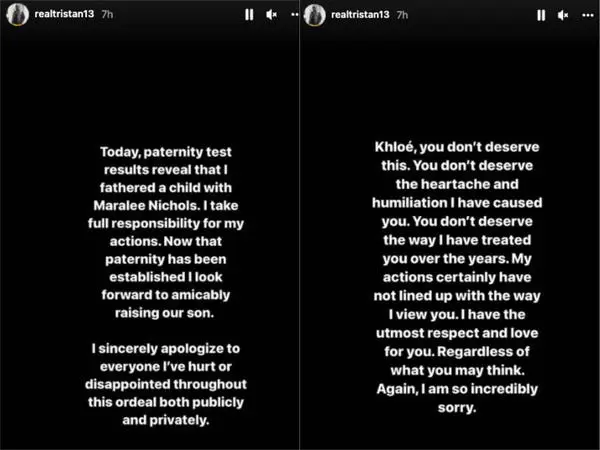600x450 pixels.
Task: Click the 'I sincerely apologize' paragraph
Action: [166, 384]
